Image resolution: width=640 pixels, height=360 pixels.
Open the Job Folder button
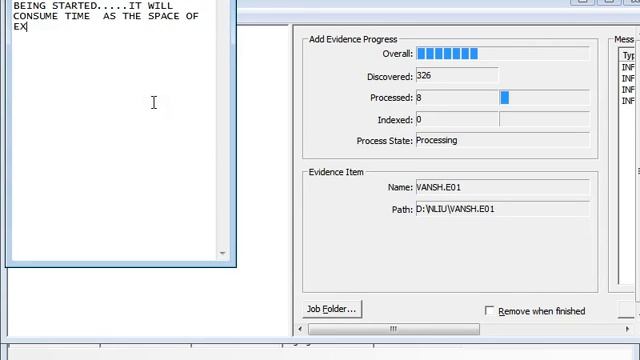click(x=332, y=309)
